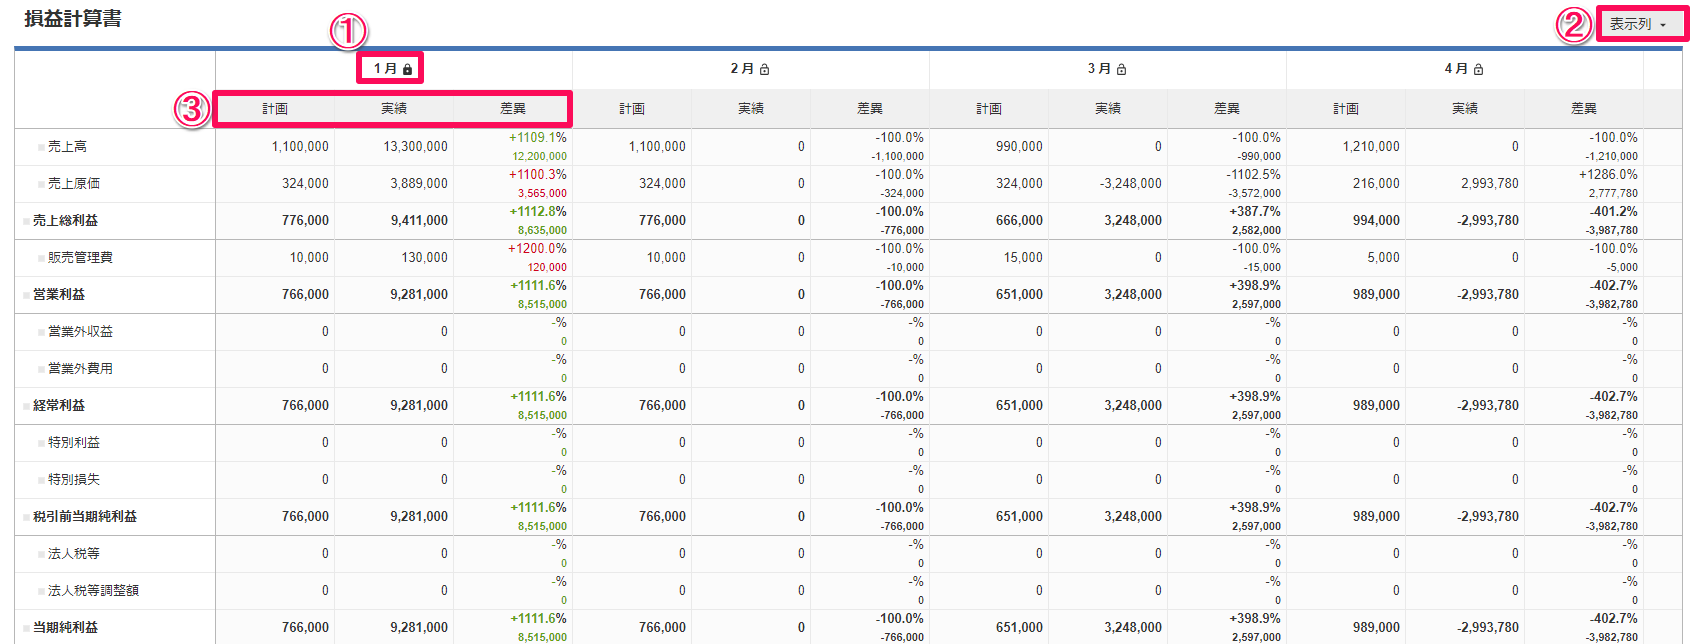Click the open padlock icon beside 4月
Viewport: 1700px width, 644px height.
(x=1479, y=69)
